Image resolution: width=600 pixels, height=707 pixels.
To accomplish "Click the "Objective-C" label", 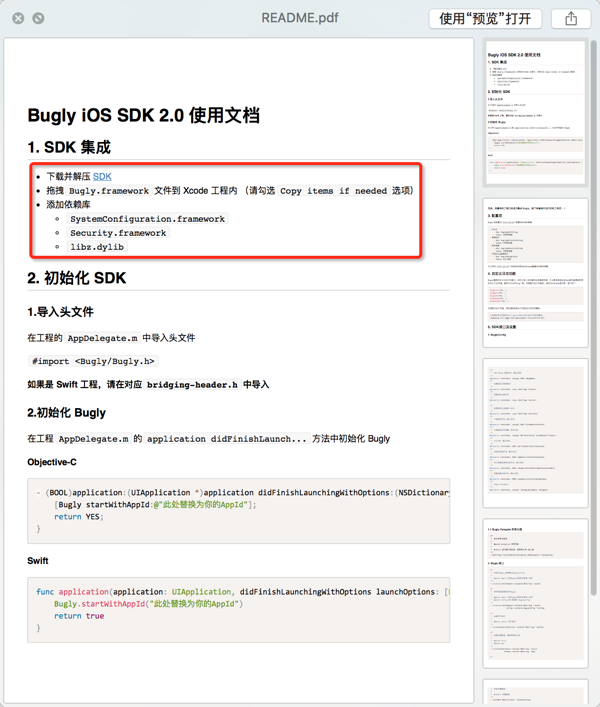I will [x=52, y=462].
